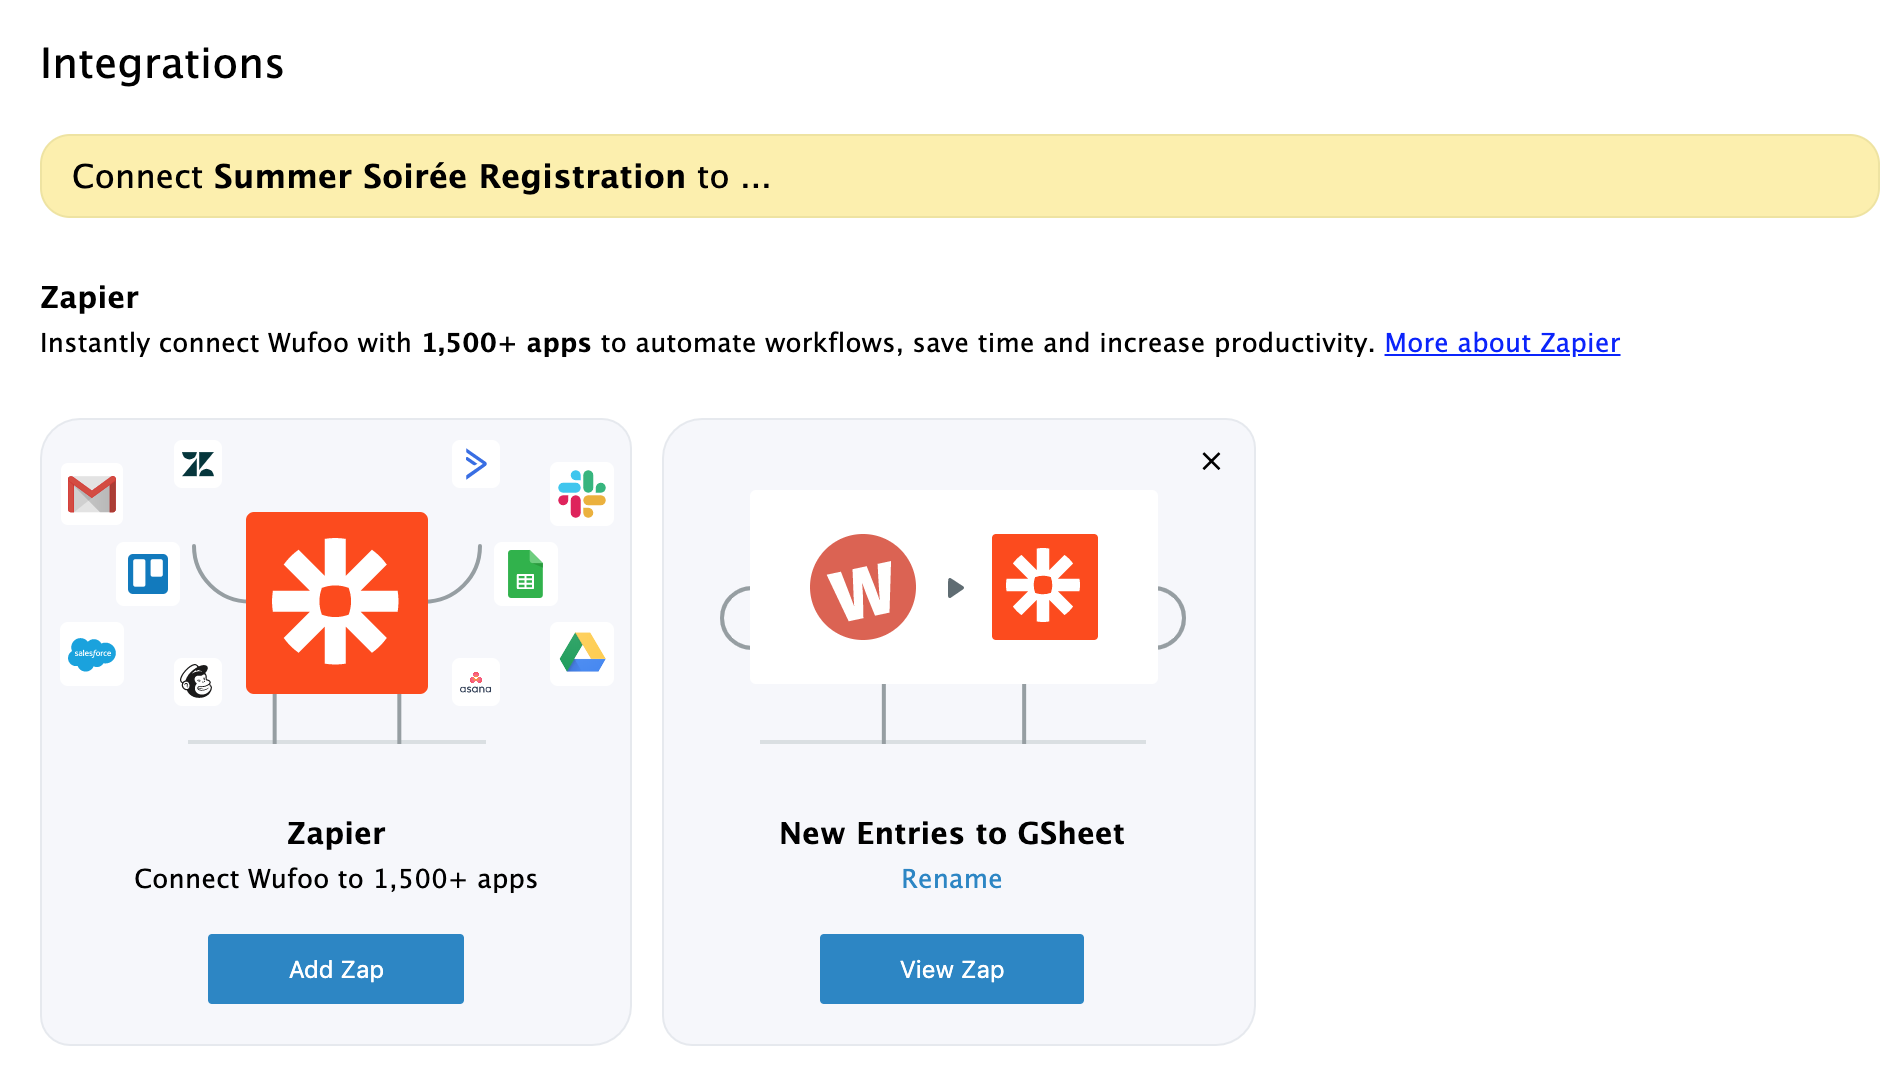Open the More about Zapier link
The width and height of the screenshot is (1904, 1080).
(x=1501, y=342)
